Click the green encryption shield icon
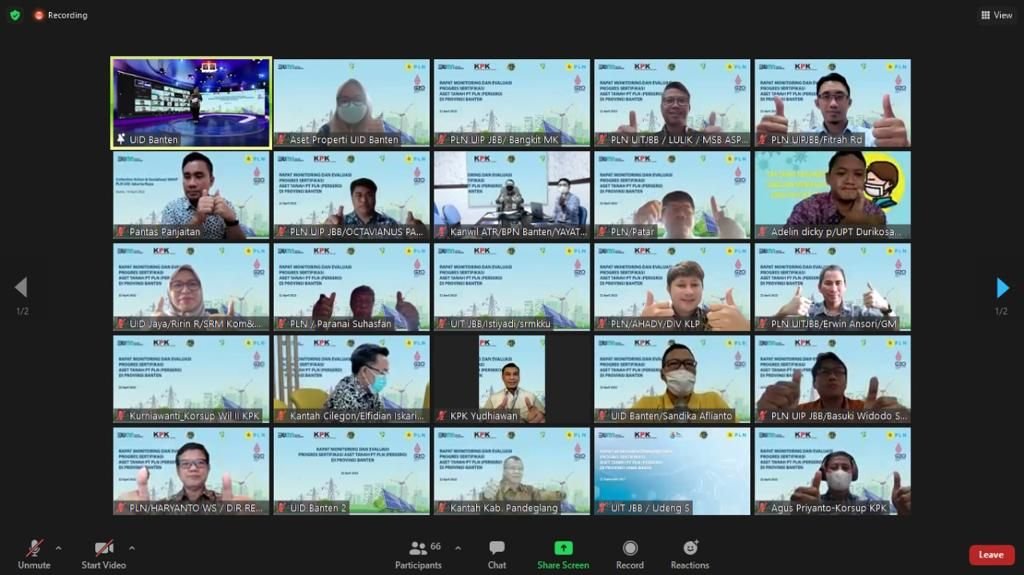This screenshot has height=575, width=1024. click(15, 15)
